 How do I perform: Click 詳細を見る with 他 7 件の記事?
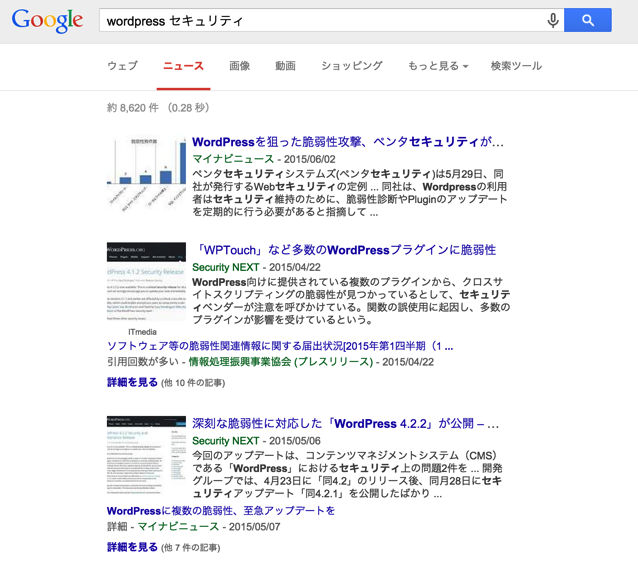132,547
